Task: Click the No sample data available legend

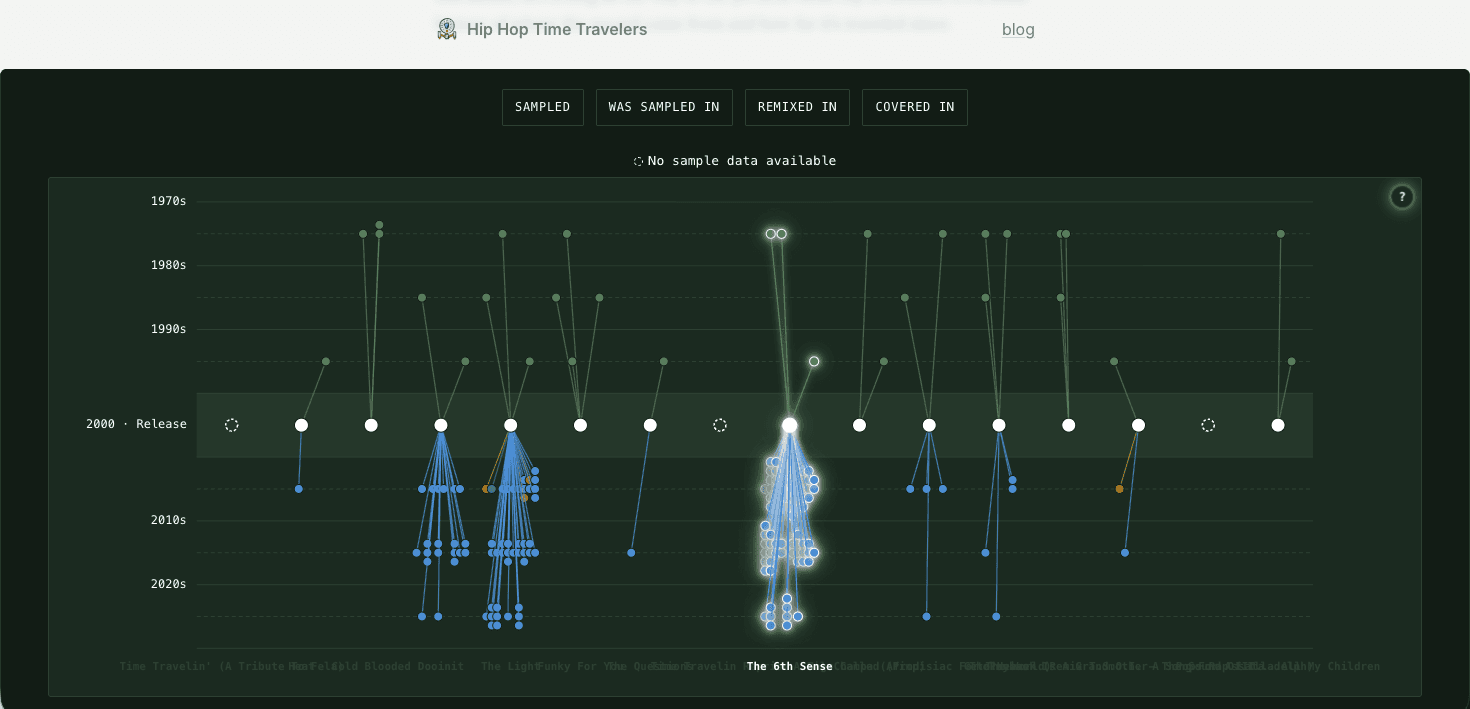Action: [x=735, y=161]
